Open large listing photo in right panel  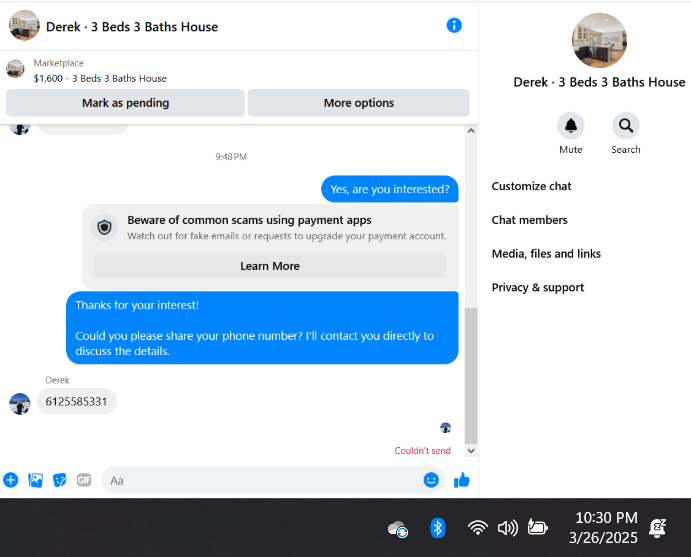coord(599,41)
